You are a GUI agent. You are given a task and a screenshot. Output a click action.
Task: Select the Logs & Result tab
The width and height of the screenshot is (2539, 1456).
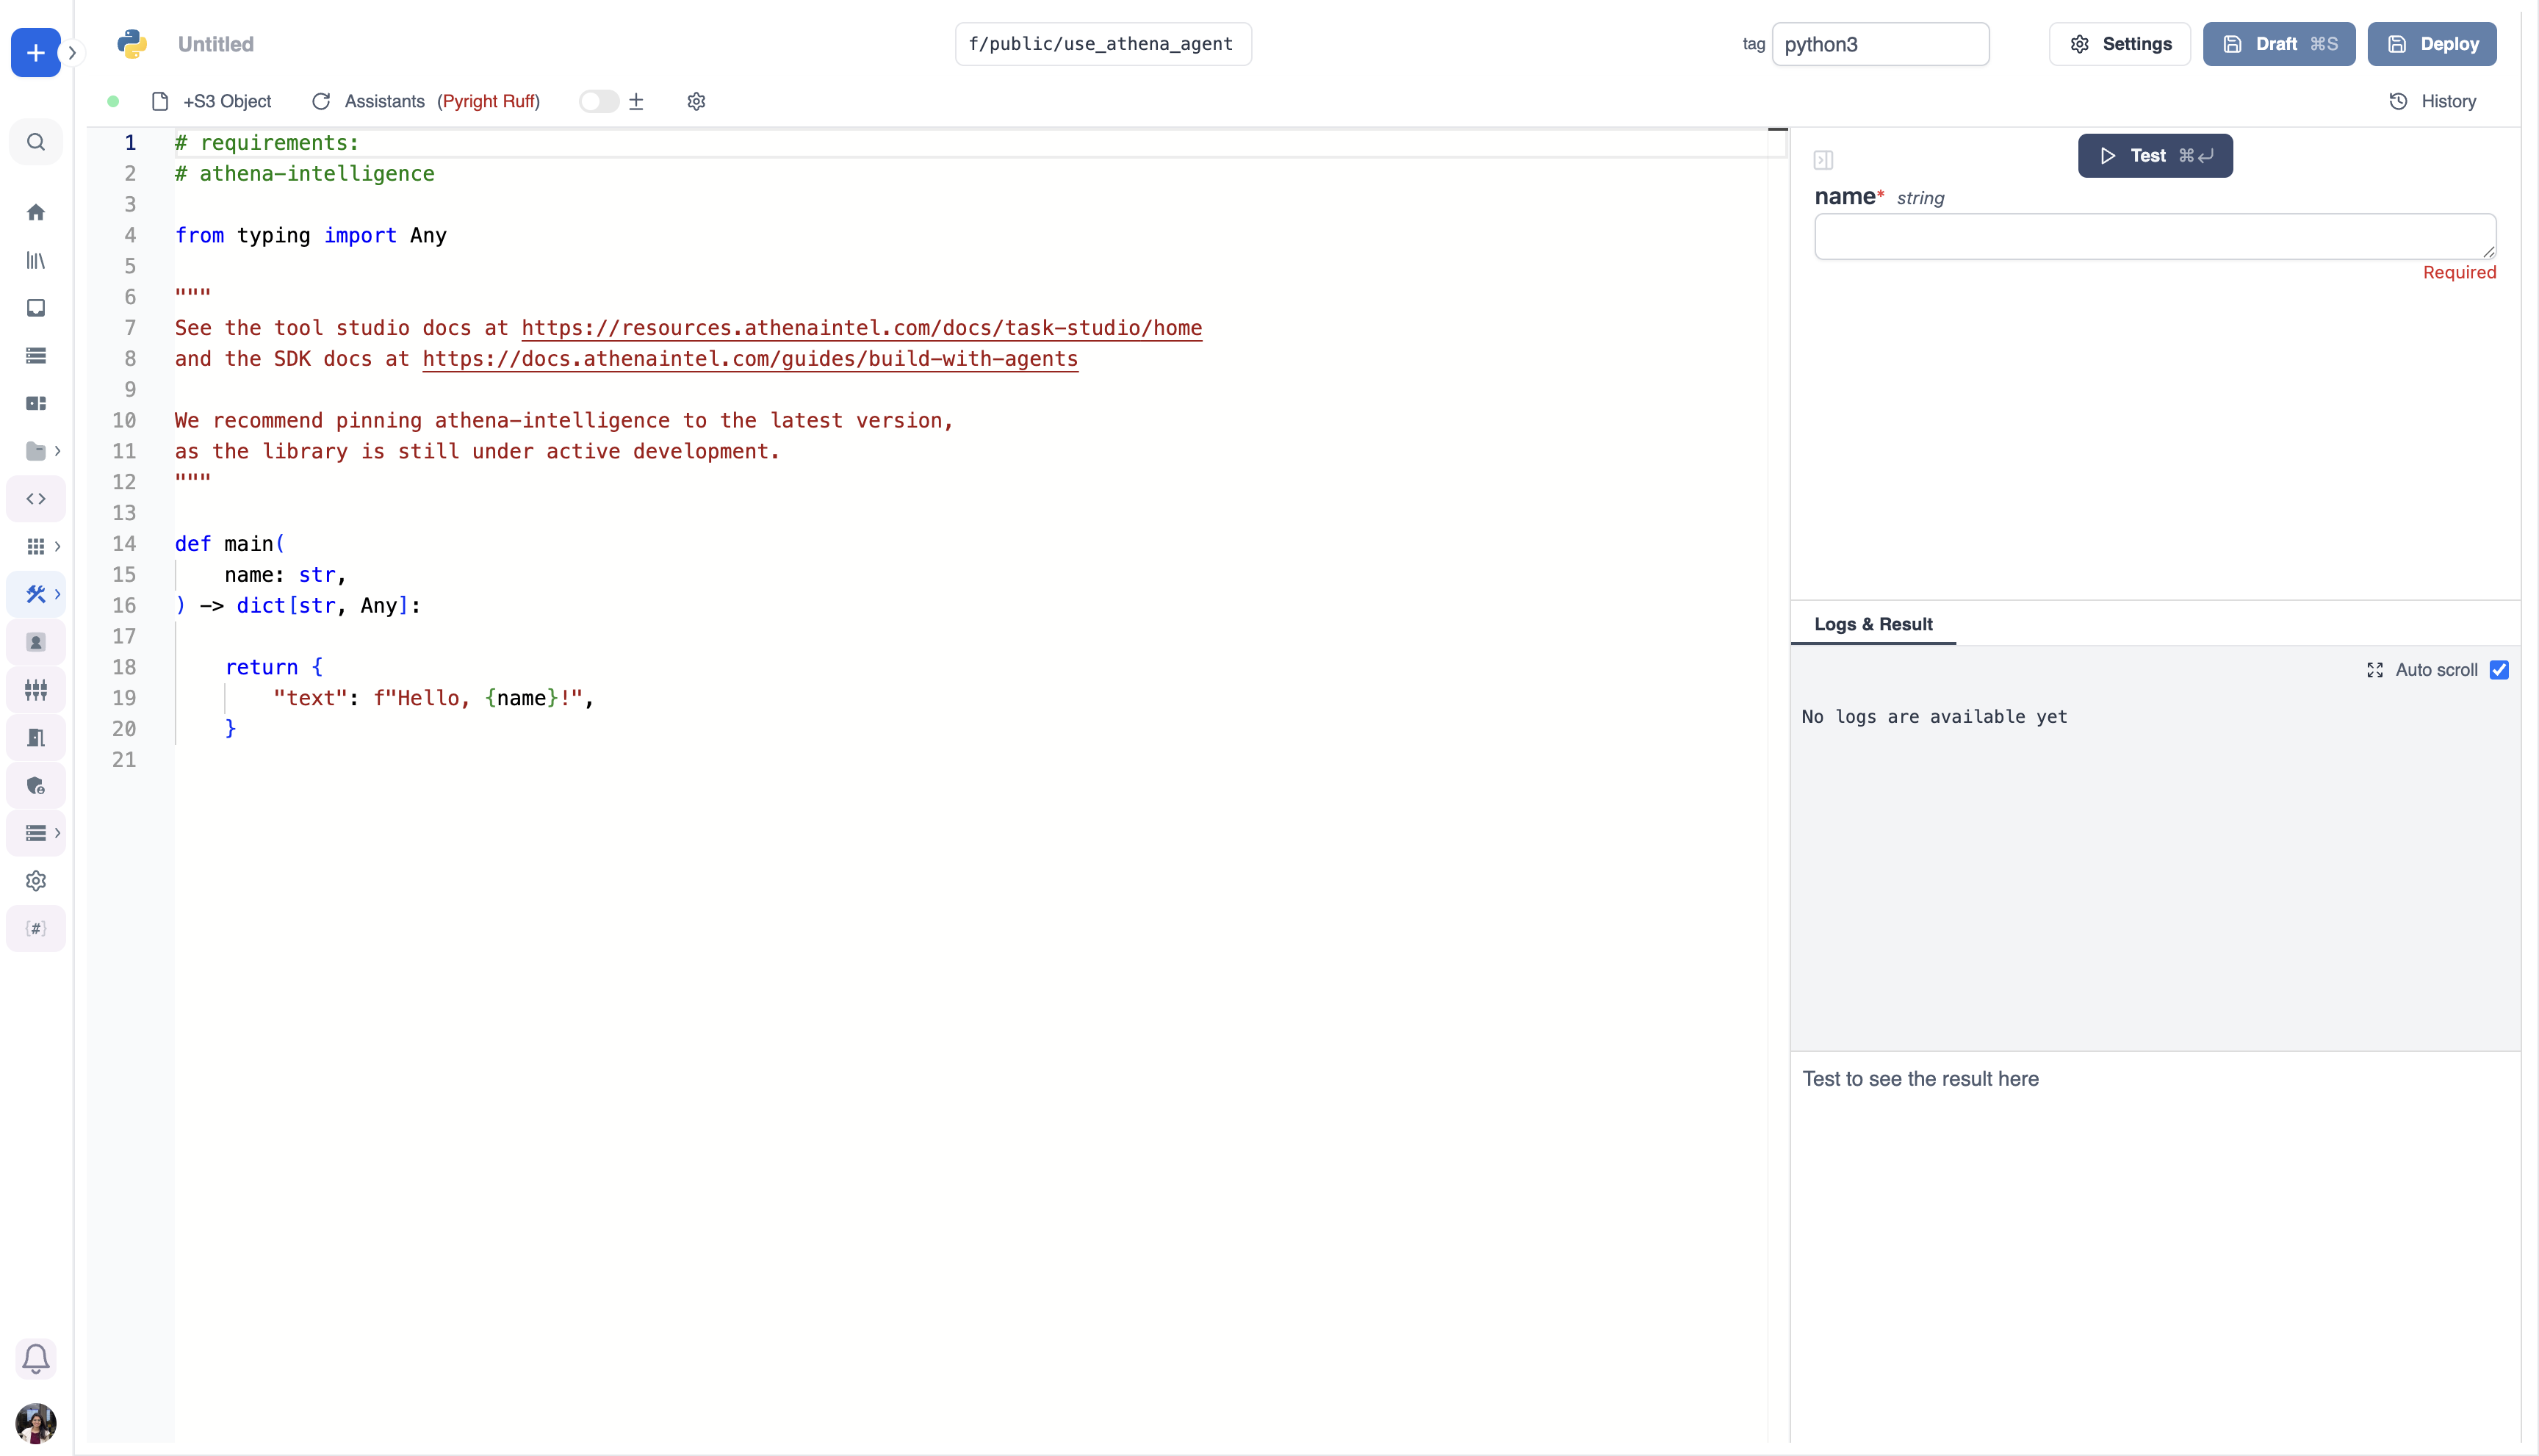pyautogui.click(x=1873, y=624)
